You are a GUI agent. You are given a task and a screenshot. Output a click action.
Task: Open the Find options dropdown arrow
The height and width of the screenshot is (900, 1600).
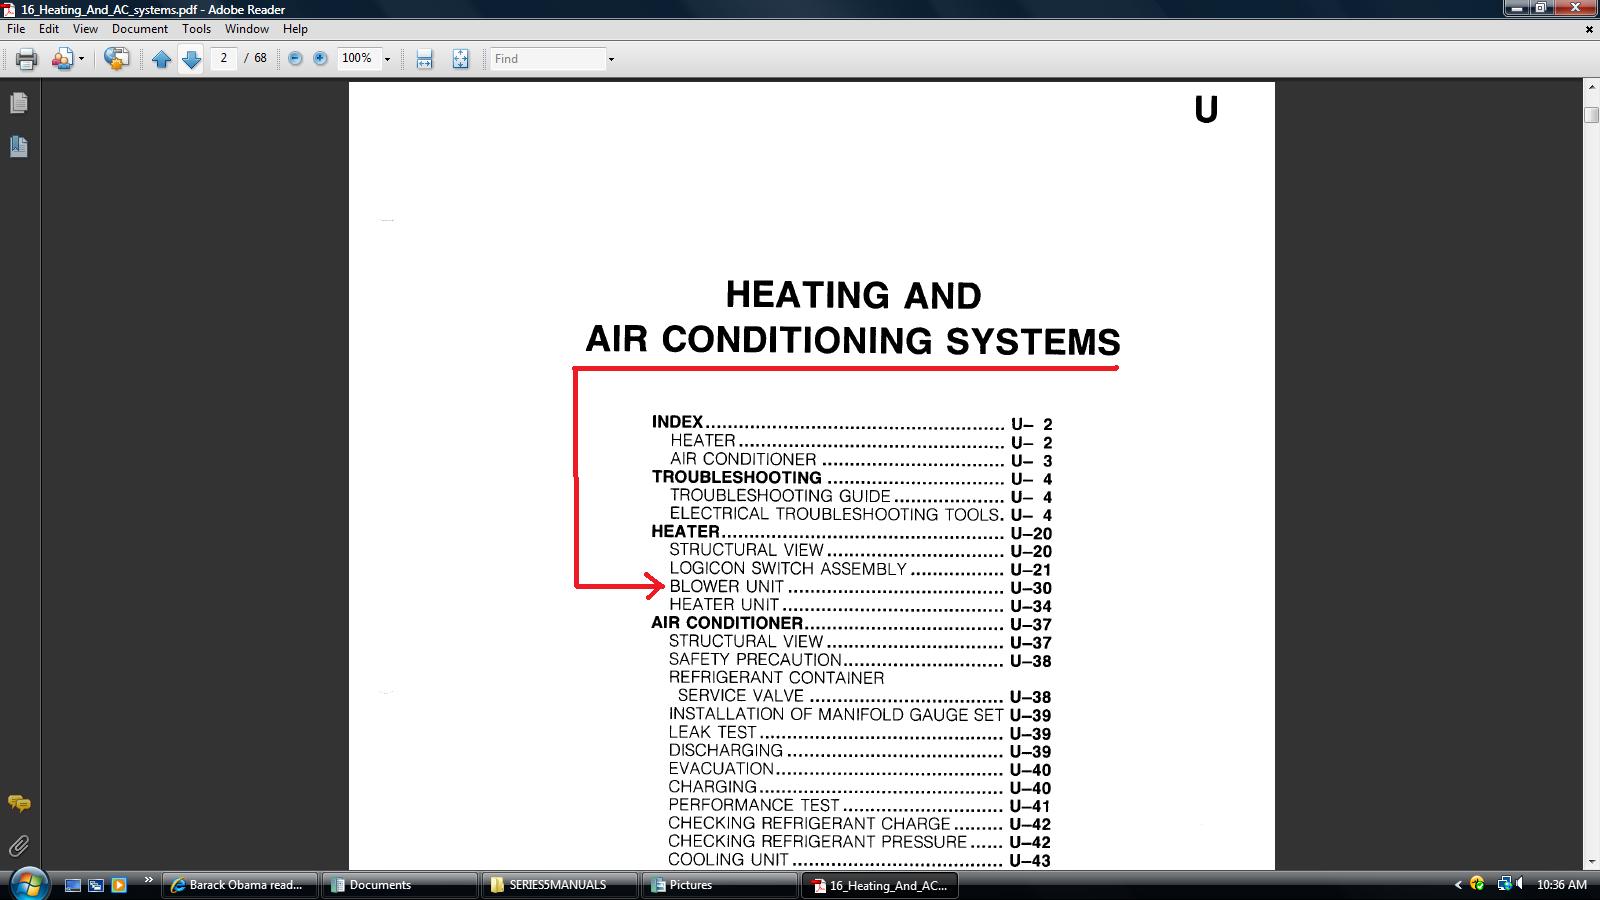(611, 59)
